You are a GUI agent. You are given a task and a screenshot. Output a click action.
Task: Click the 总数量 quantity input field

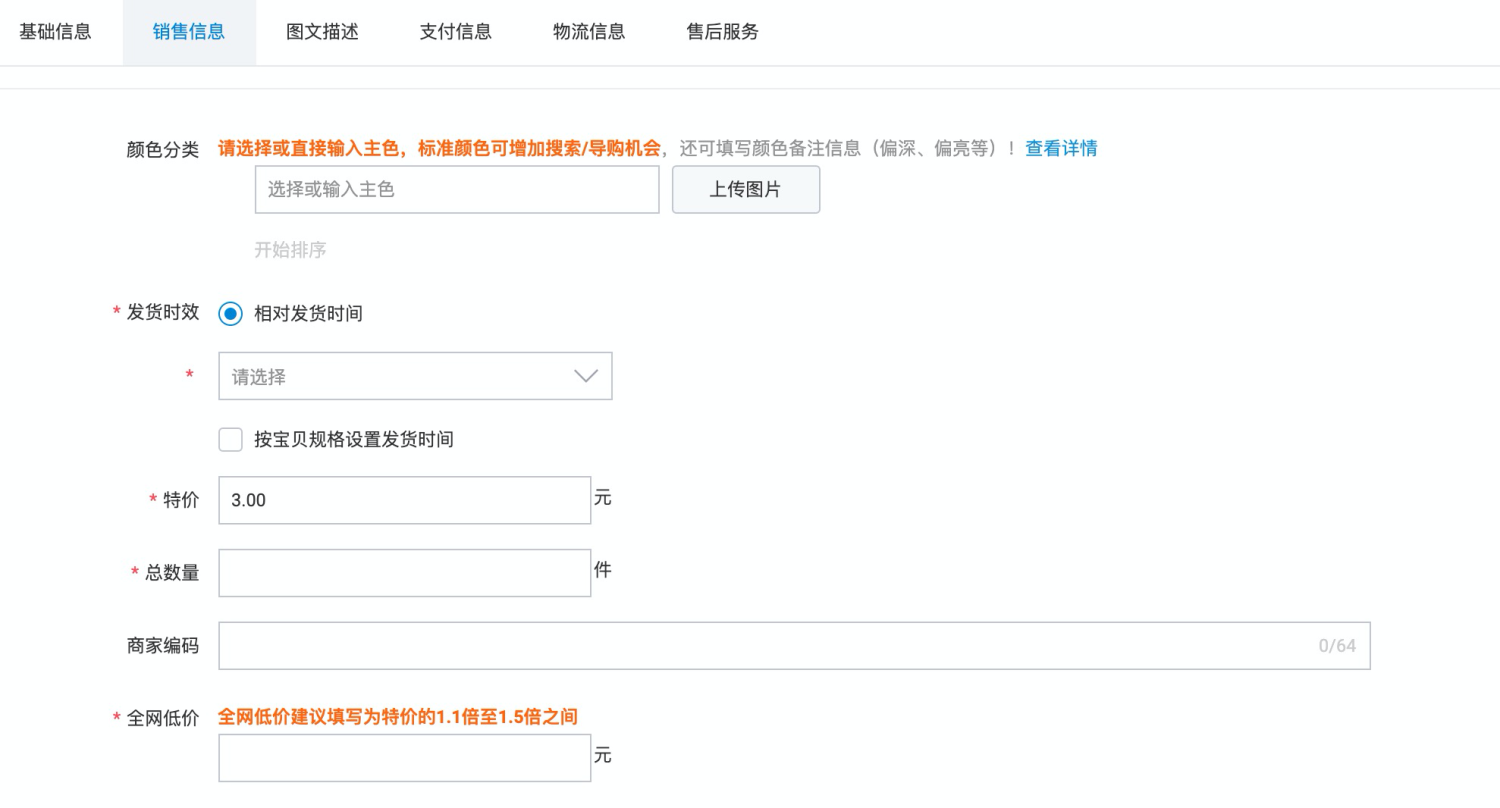[404, 572]
